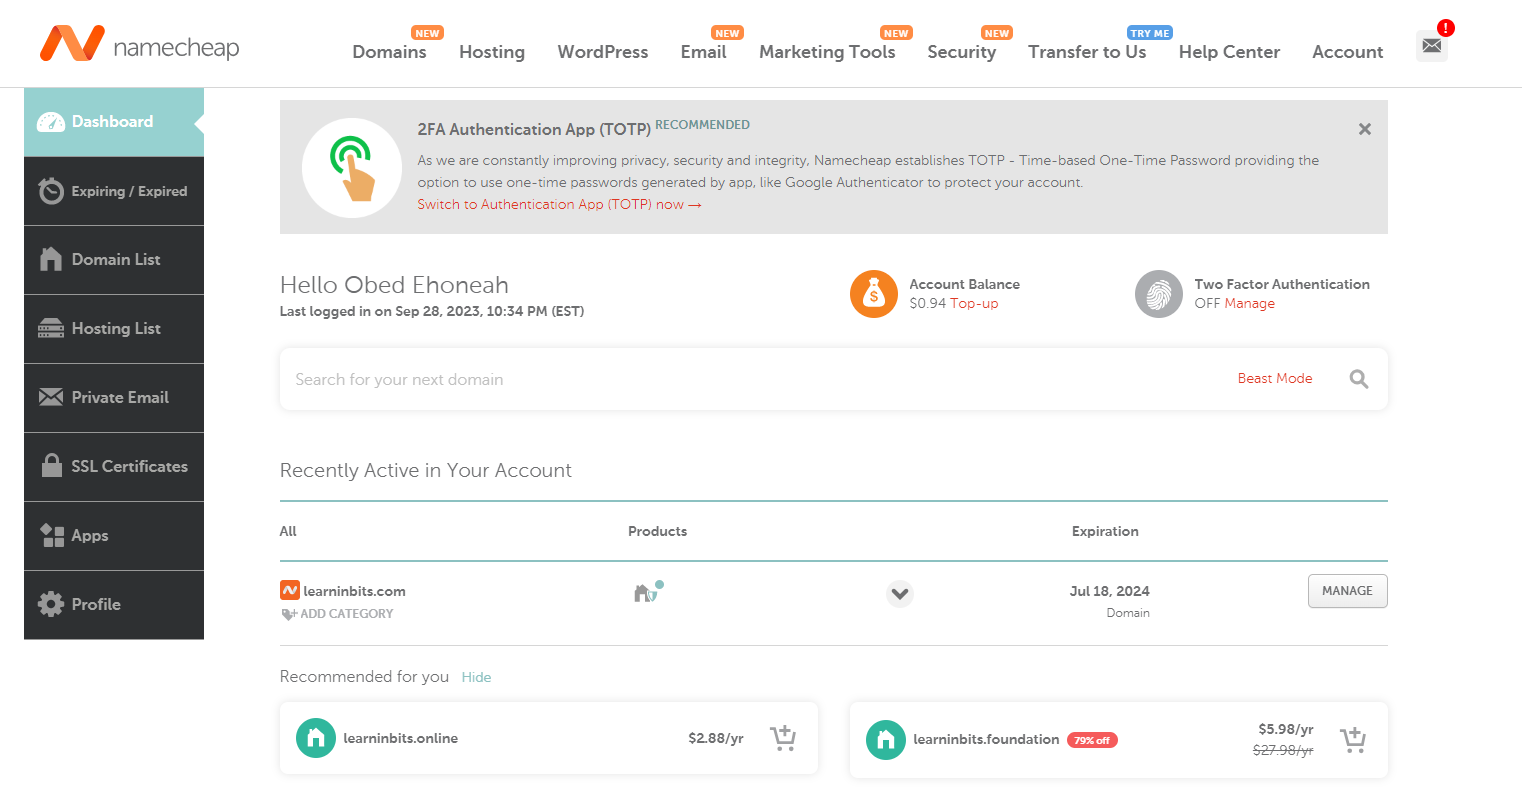The image size is (1522, 802).
Task: Open the WordPress menu
Action: (x=603, y=52)
